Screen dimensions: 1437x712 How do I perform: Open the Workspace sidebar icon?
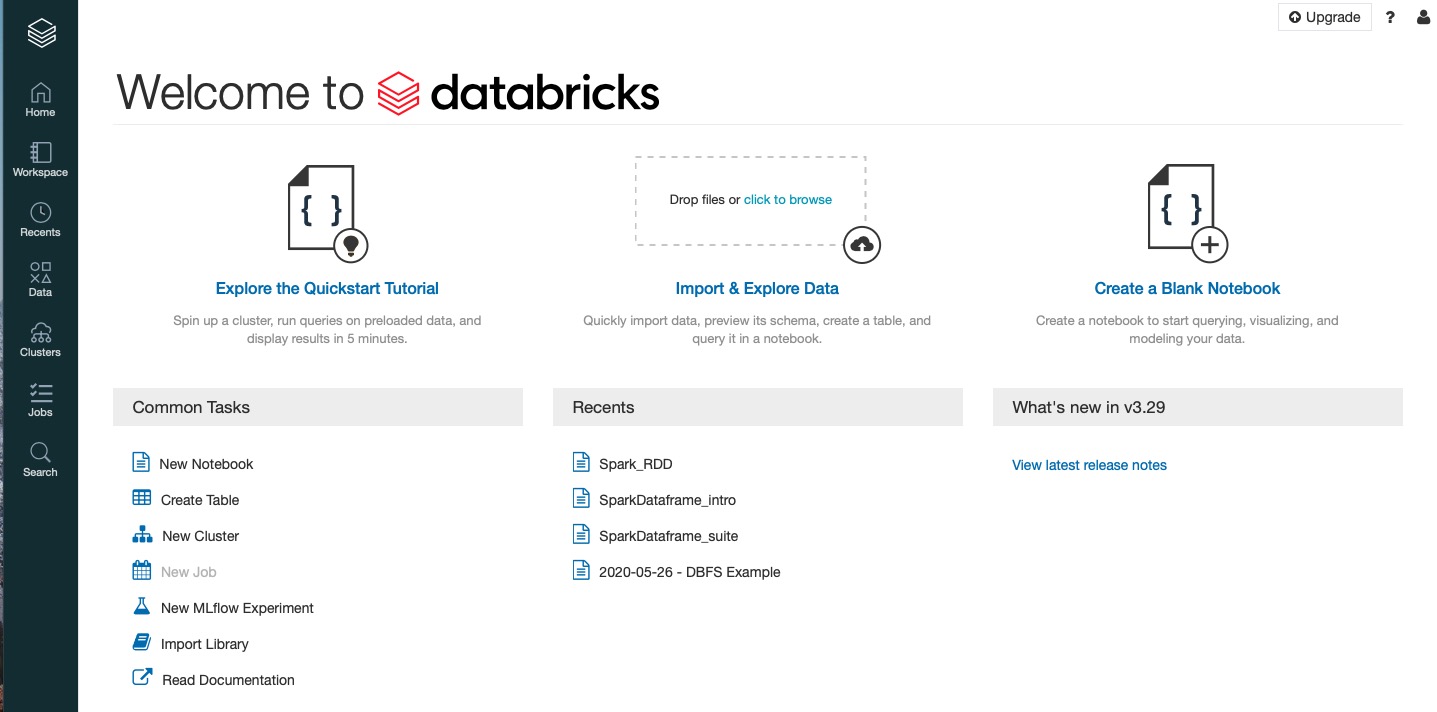(40, 160)
